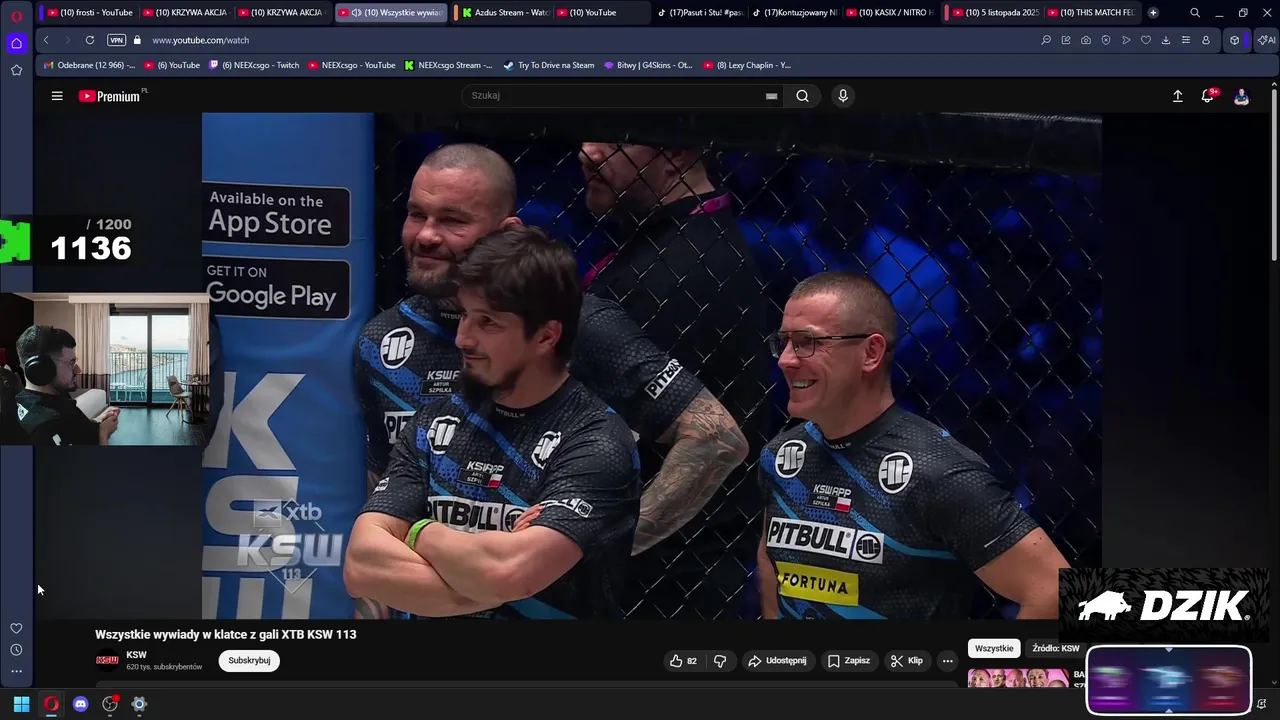Image resolution: width=1280 pixels, height=720 pixels.
Task: Reload the page with the refresh icon
Action: 90,40
